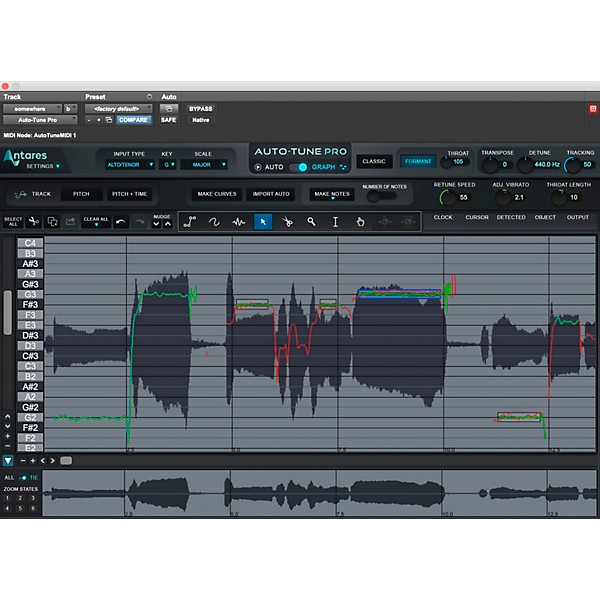Viewport: 600px width, 600px height.
Task: Click the Track pitch button
Action: click(33, 194)
